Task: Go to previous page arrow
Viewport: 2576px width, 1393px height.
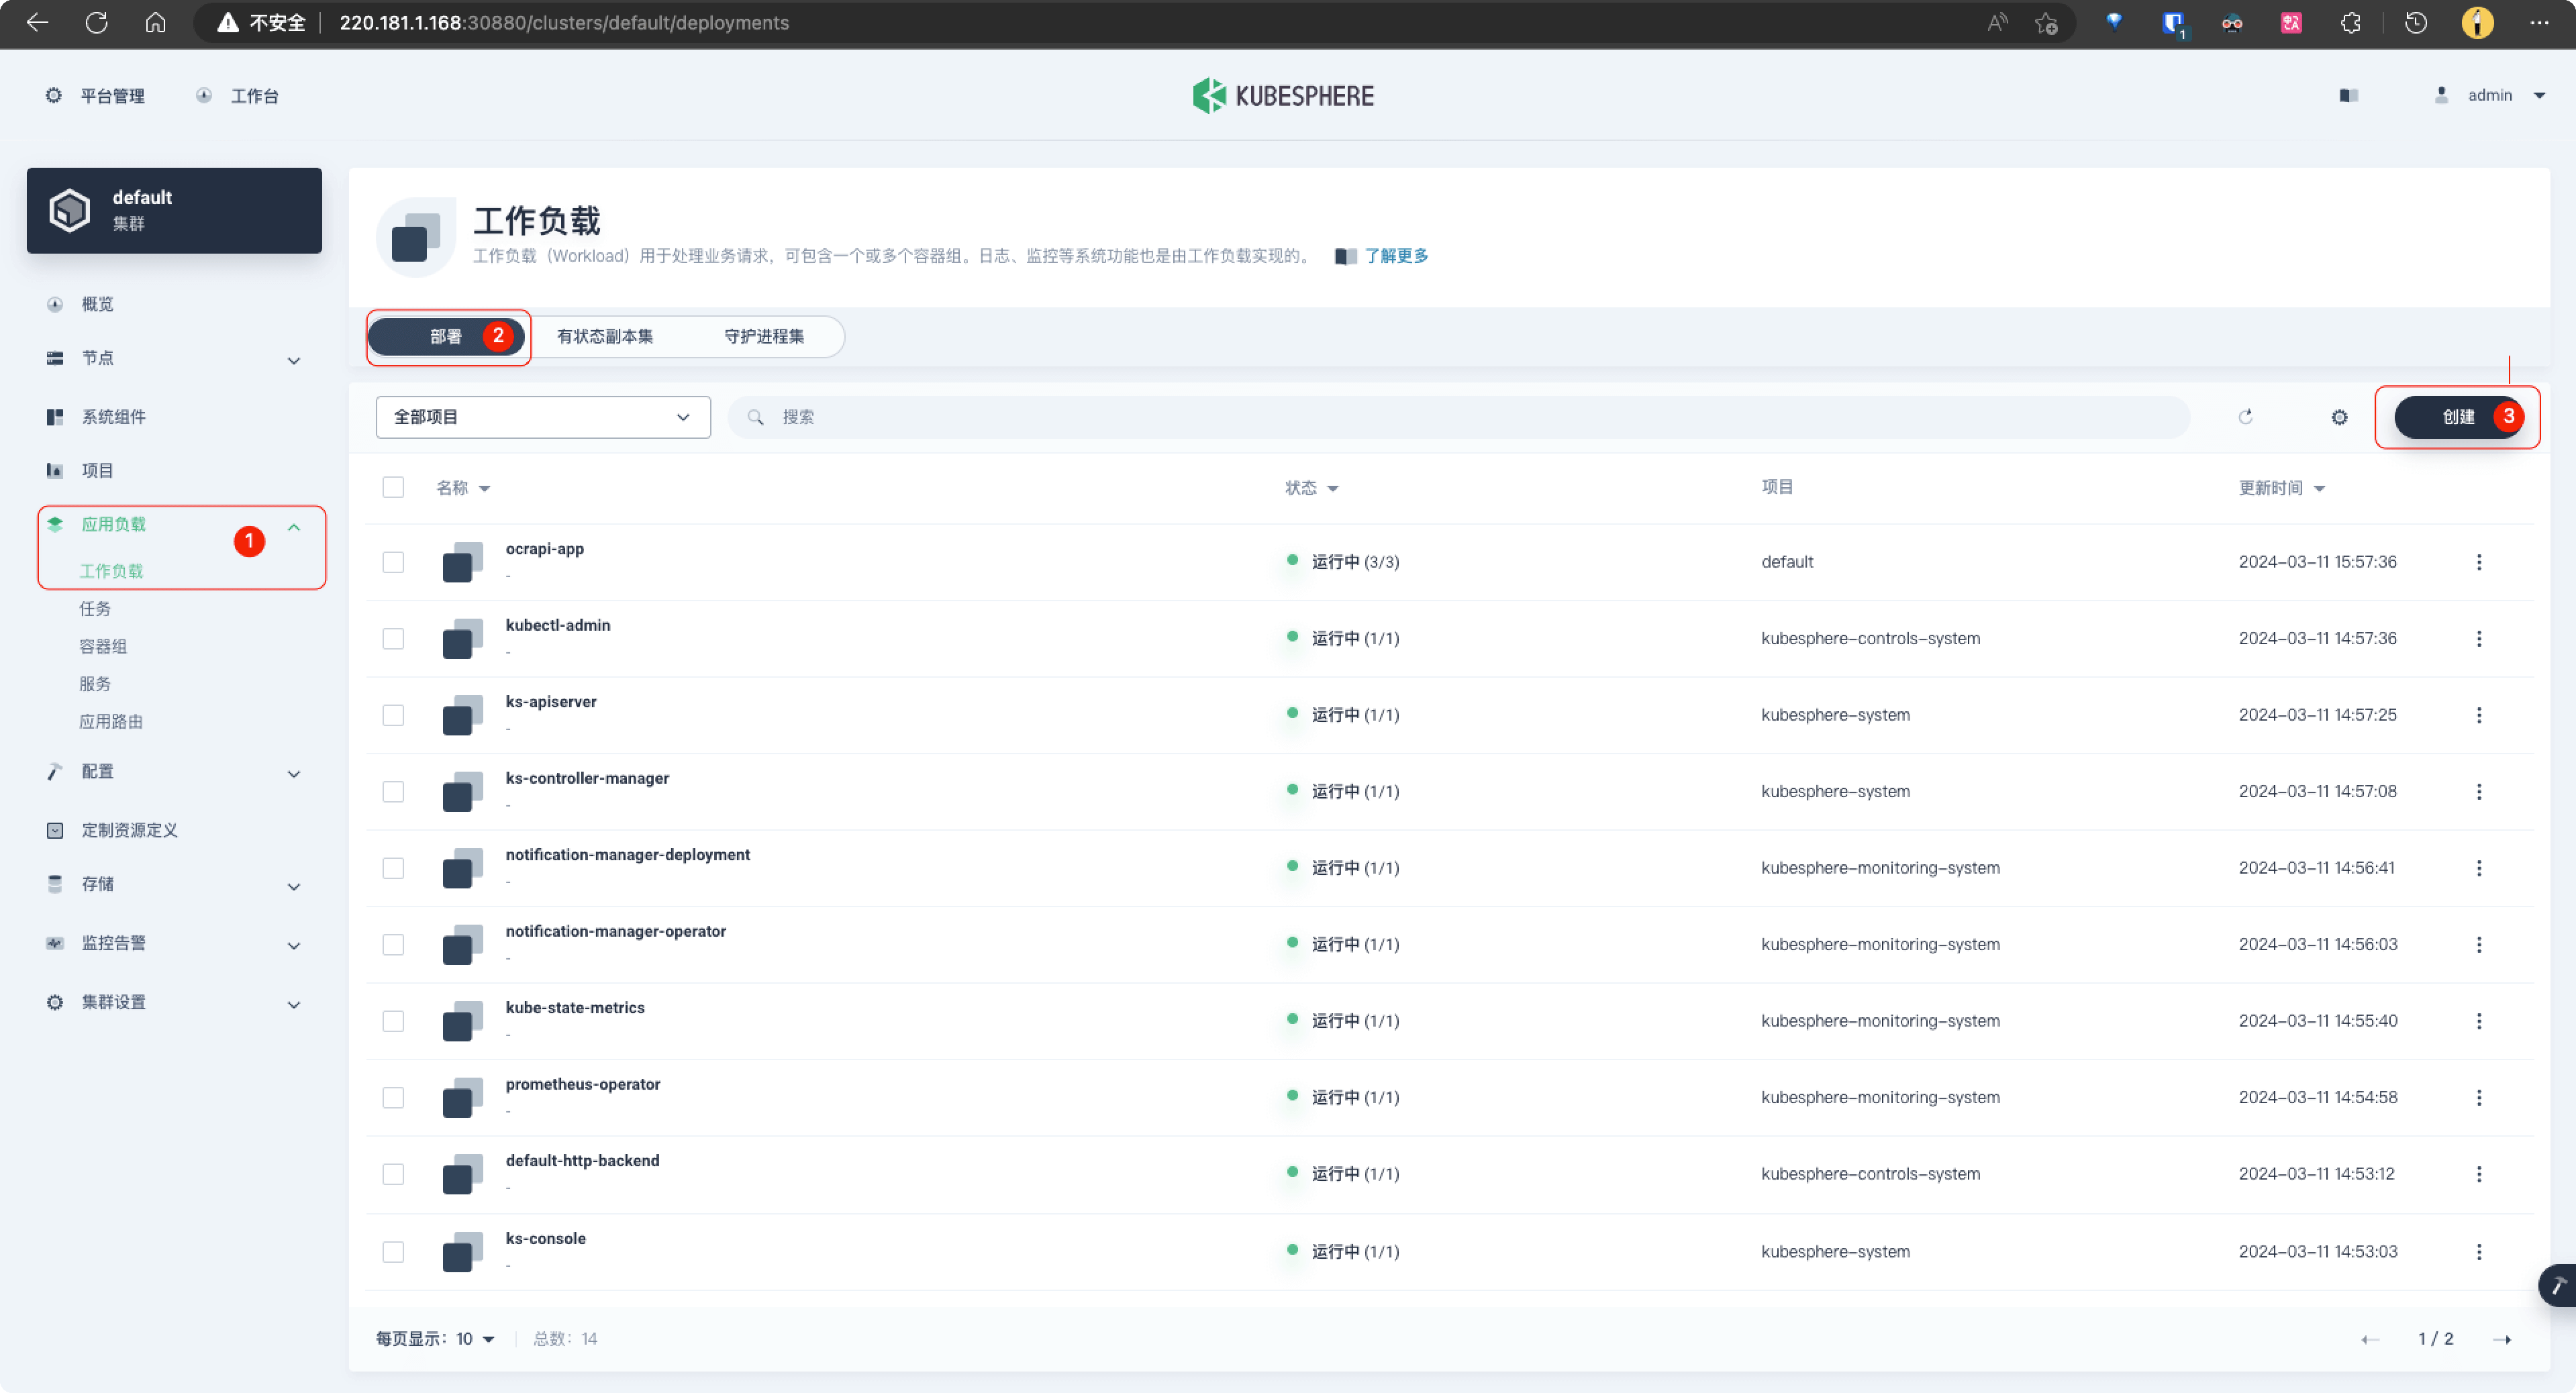Action: [x=2369, y=1339]
